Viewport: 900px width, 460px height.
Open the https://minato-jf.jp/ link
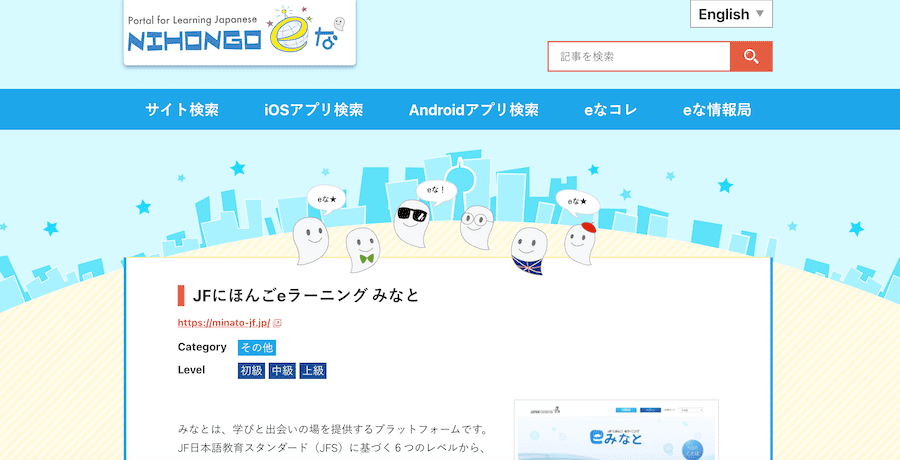point(224,323)
